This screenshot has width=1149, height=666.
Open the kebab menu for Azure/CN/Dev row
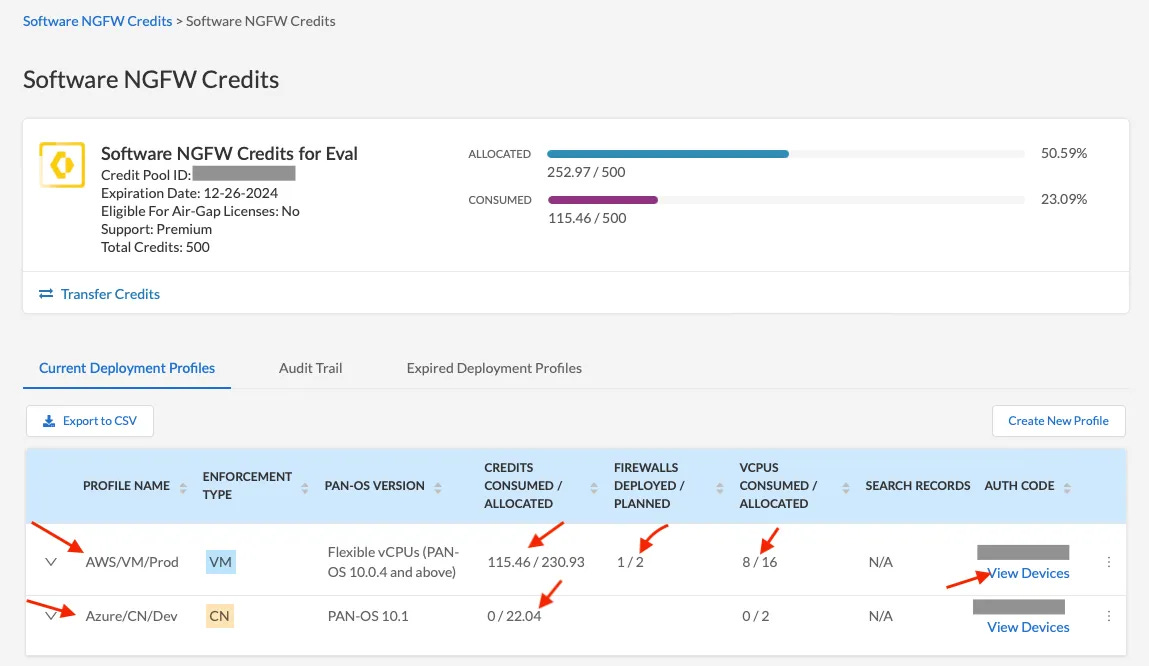(1109, 616)
